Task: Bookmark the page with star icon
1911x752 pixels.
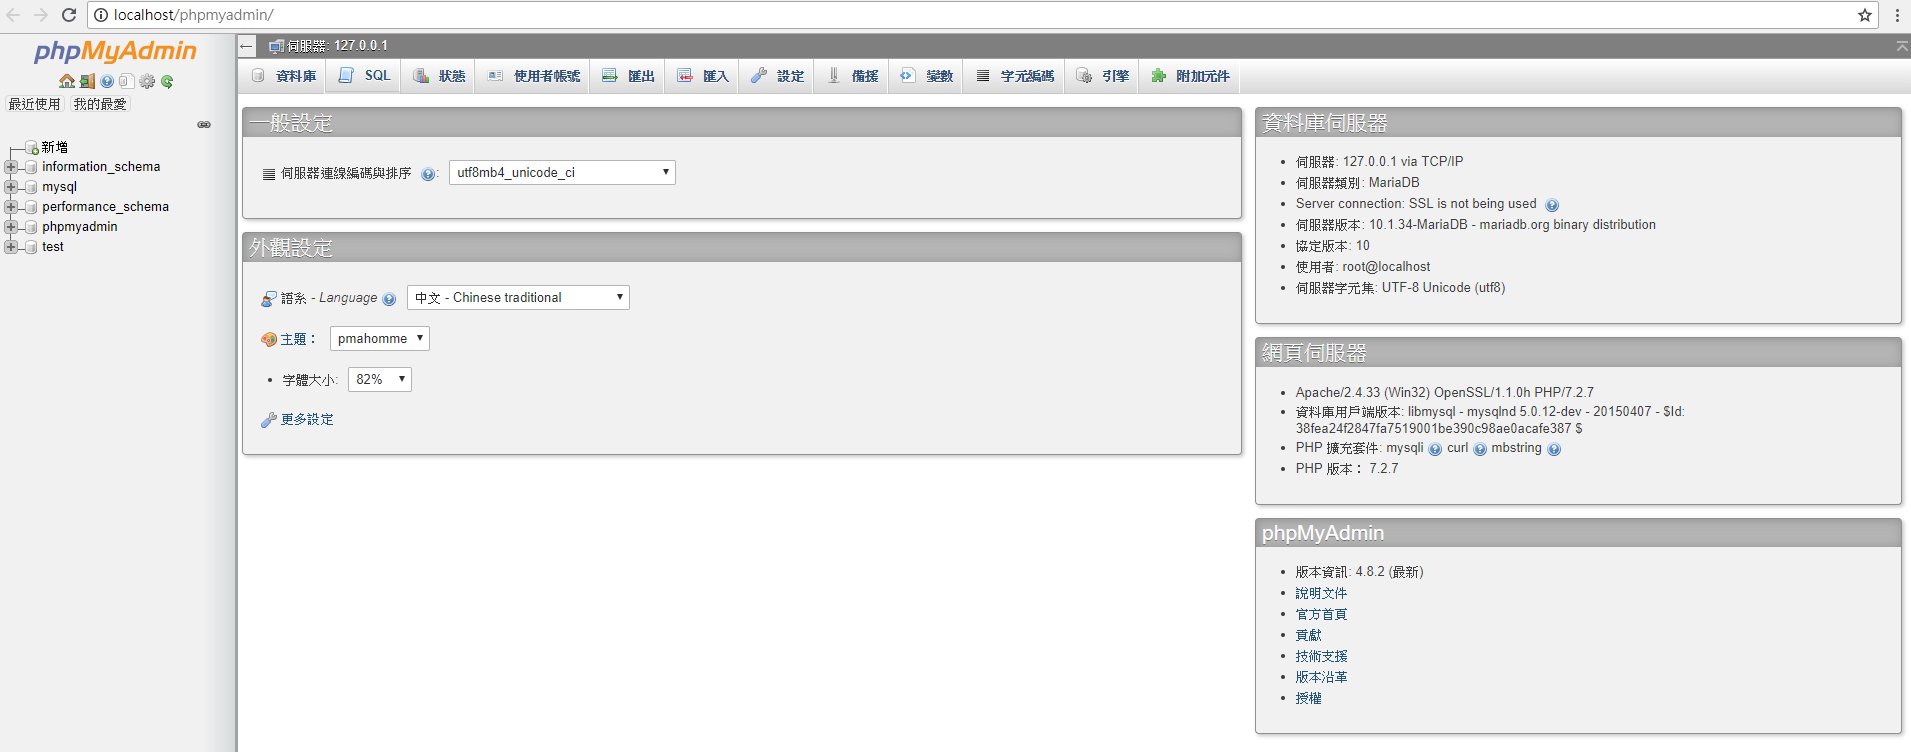Action: [1865, 15]
